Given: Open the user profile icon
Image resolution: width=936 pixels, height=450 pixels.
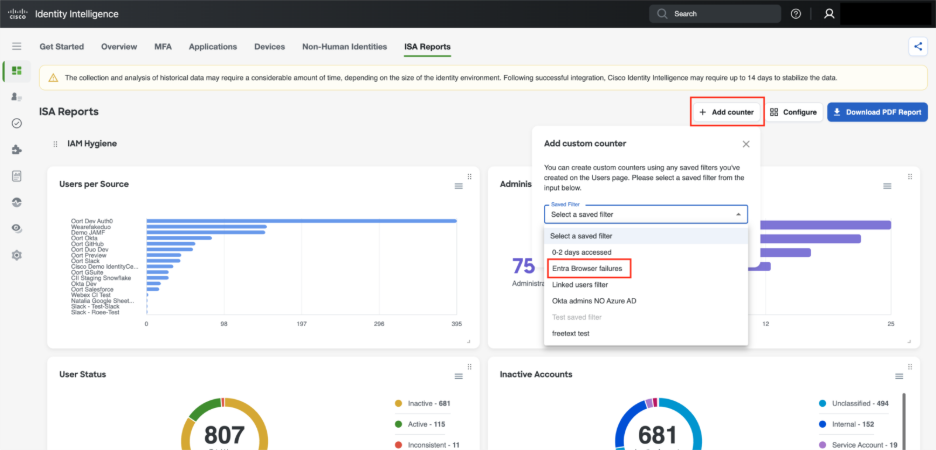Looking at the screenshot, I should click(x=828, y=14).
